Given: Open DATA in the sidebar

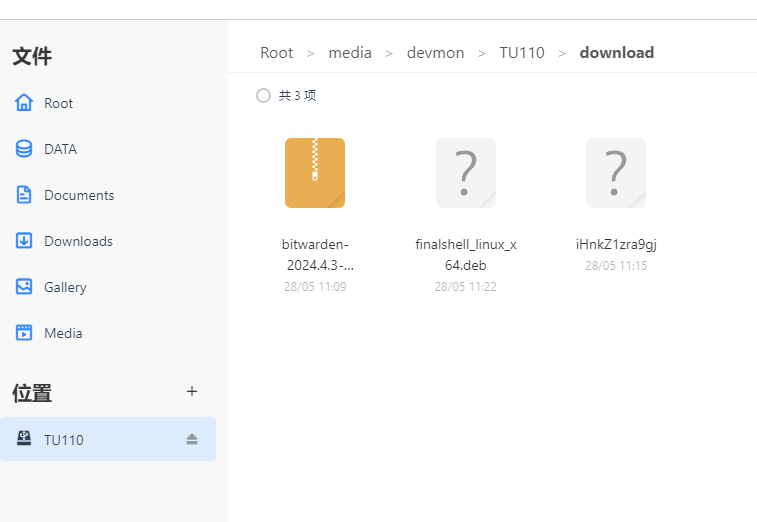Looking at the screenshot, I should pyautogui.click(x=60, y=149).
